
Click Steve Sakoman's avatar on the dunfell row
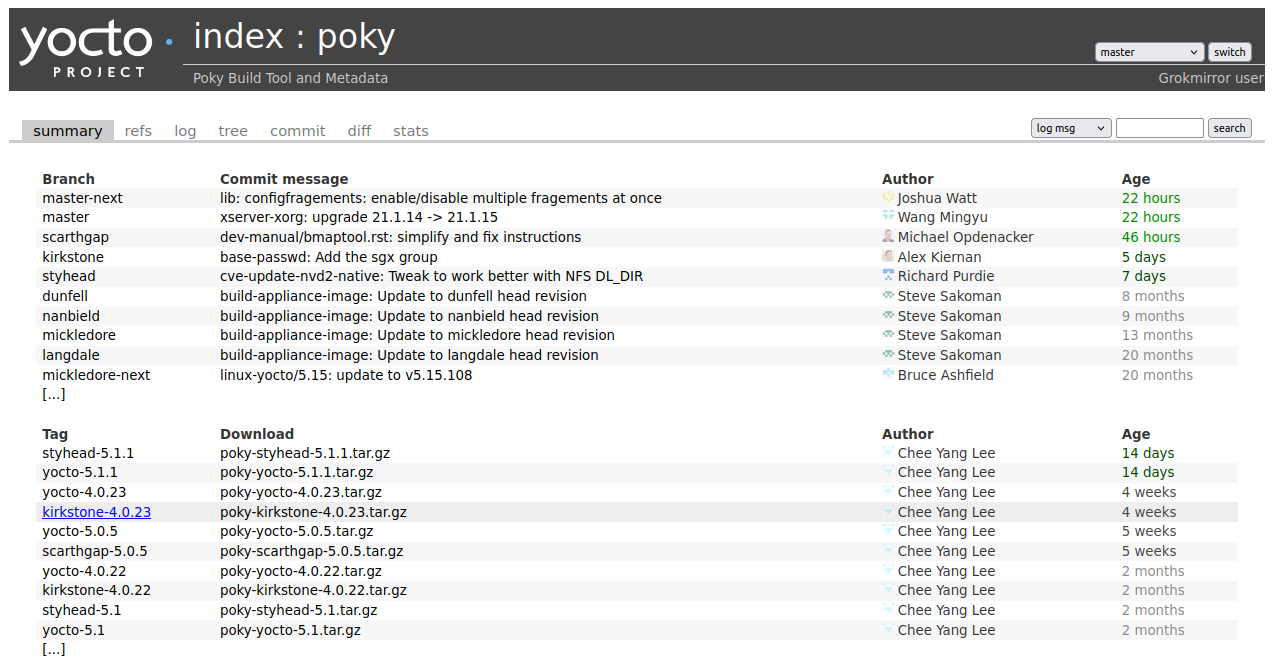click(888, 296)
